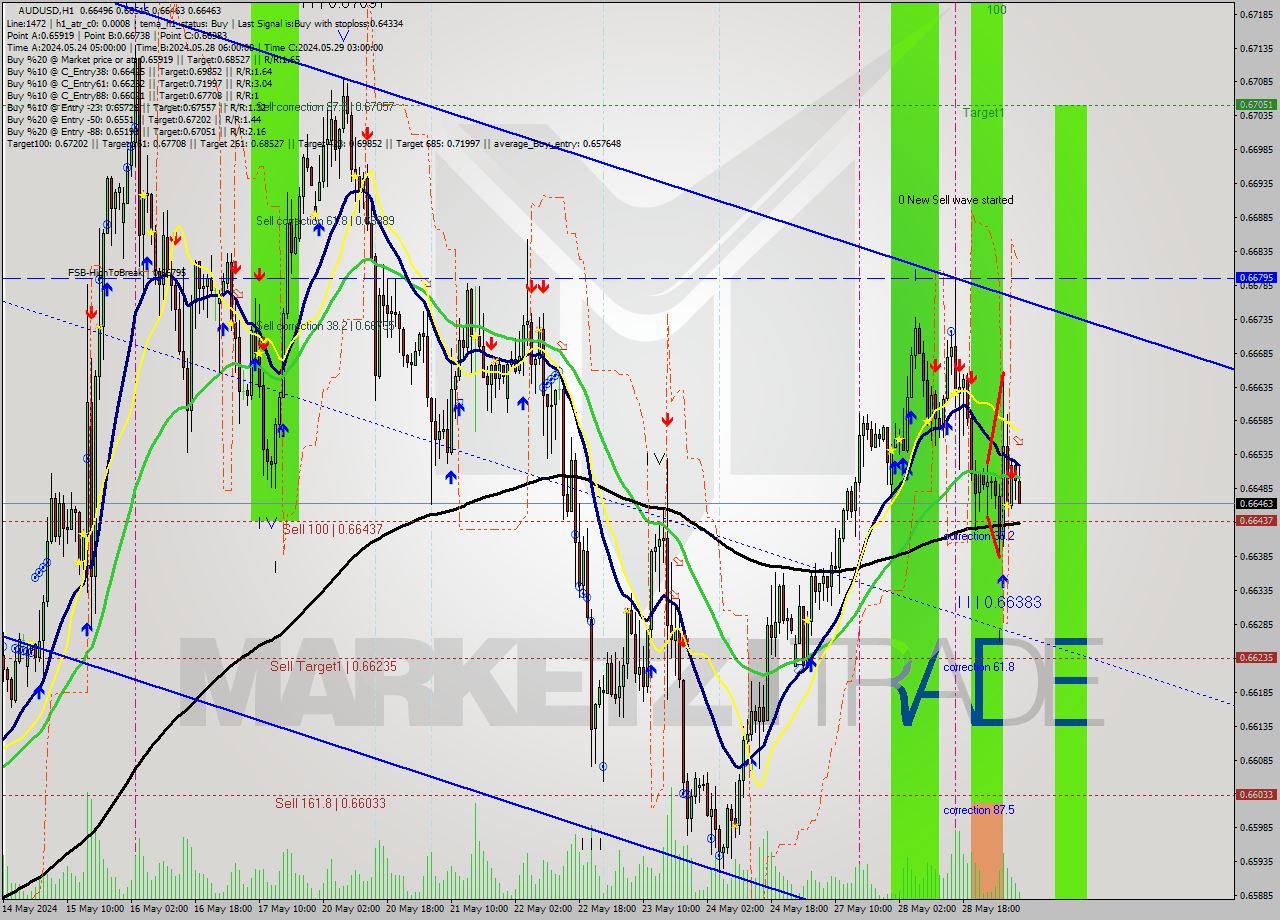The image size is (1280, 920).
Task: Click the green 0.67051 price tag
Action: click(x=1256, y=104)
